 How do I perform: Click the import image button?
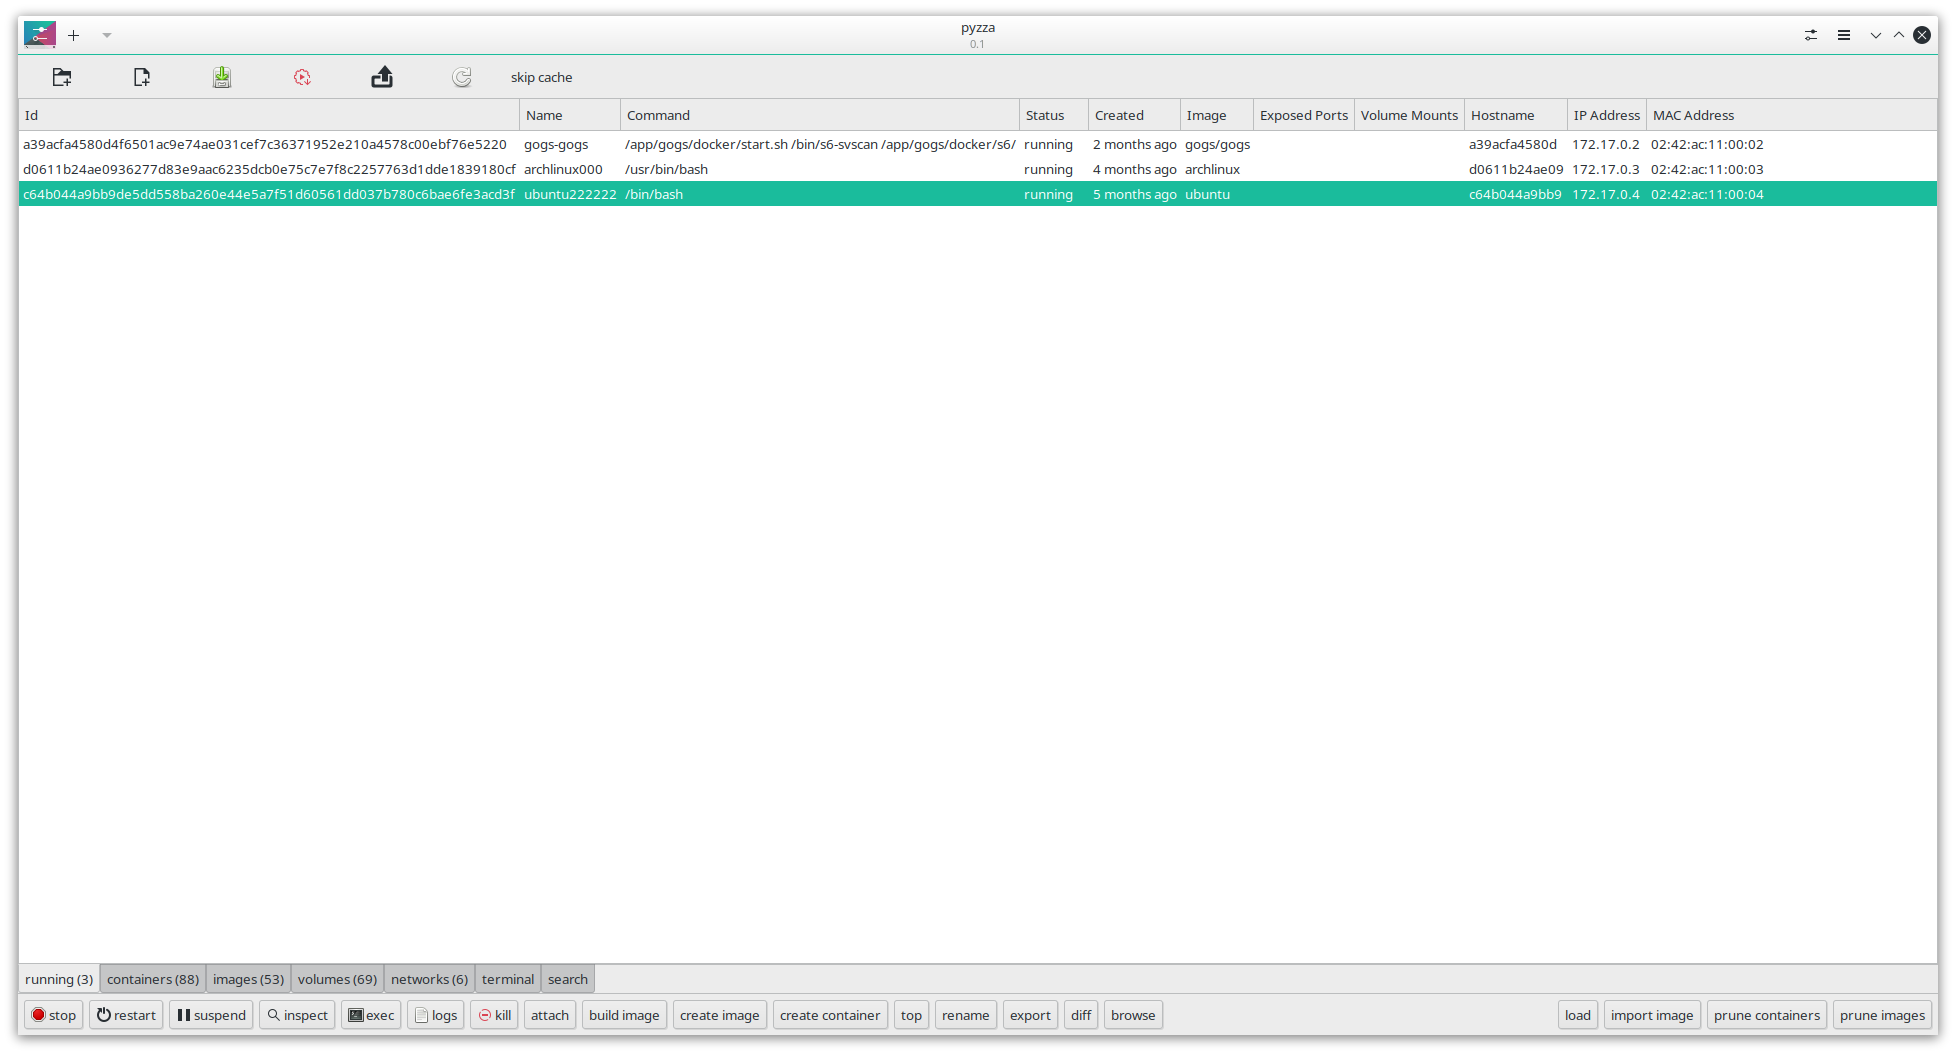point(1652,1015)
